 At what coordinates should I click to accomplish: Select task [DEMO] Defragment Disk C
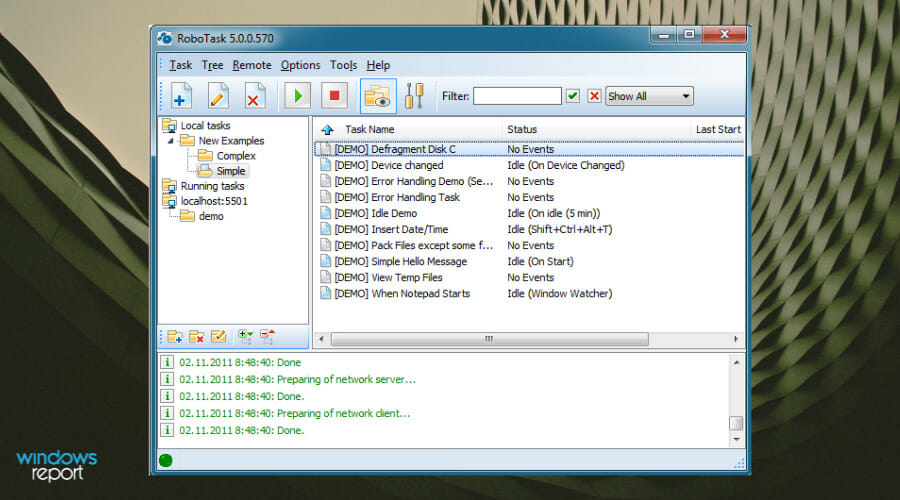click(x=395, y=149)
